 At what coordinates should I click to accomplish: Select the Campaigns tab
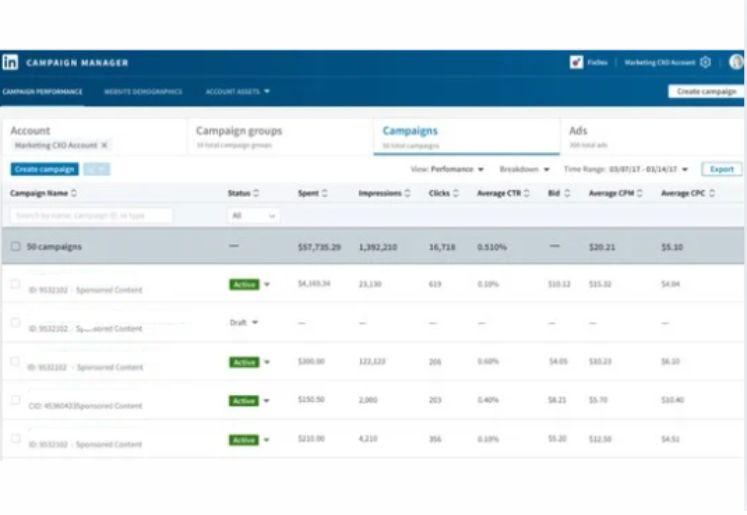(x=466, y=137)
